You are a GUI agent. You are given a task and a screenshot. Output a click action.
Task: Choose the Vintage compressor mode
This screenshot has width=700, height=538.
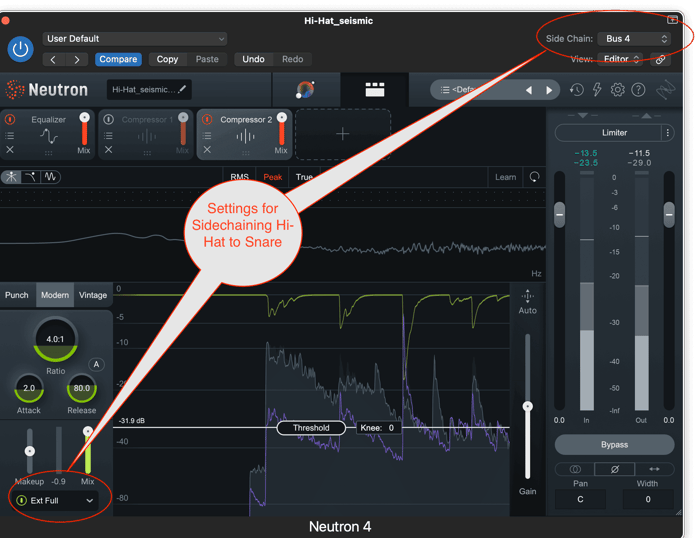[x=93, y=295]
